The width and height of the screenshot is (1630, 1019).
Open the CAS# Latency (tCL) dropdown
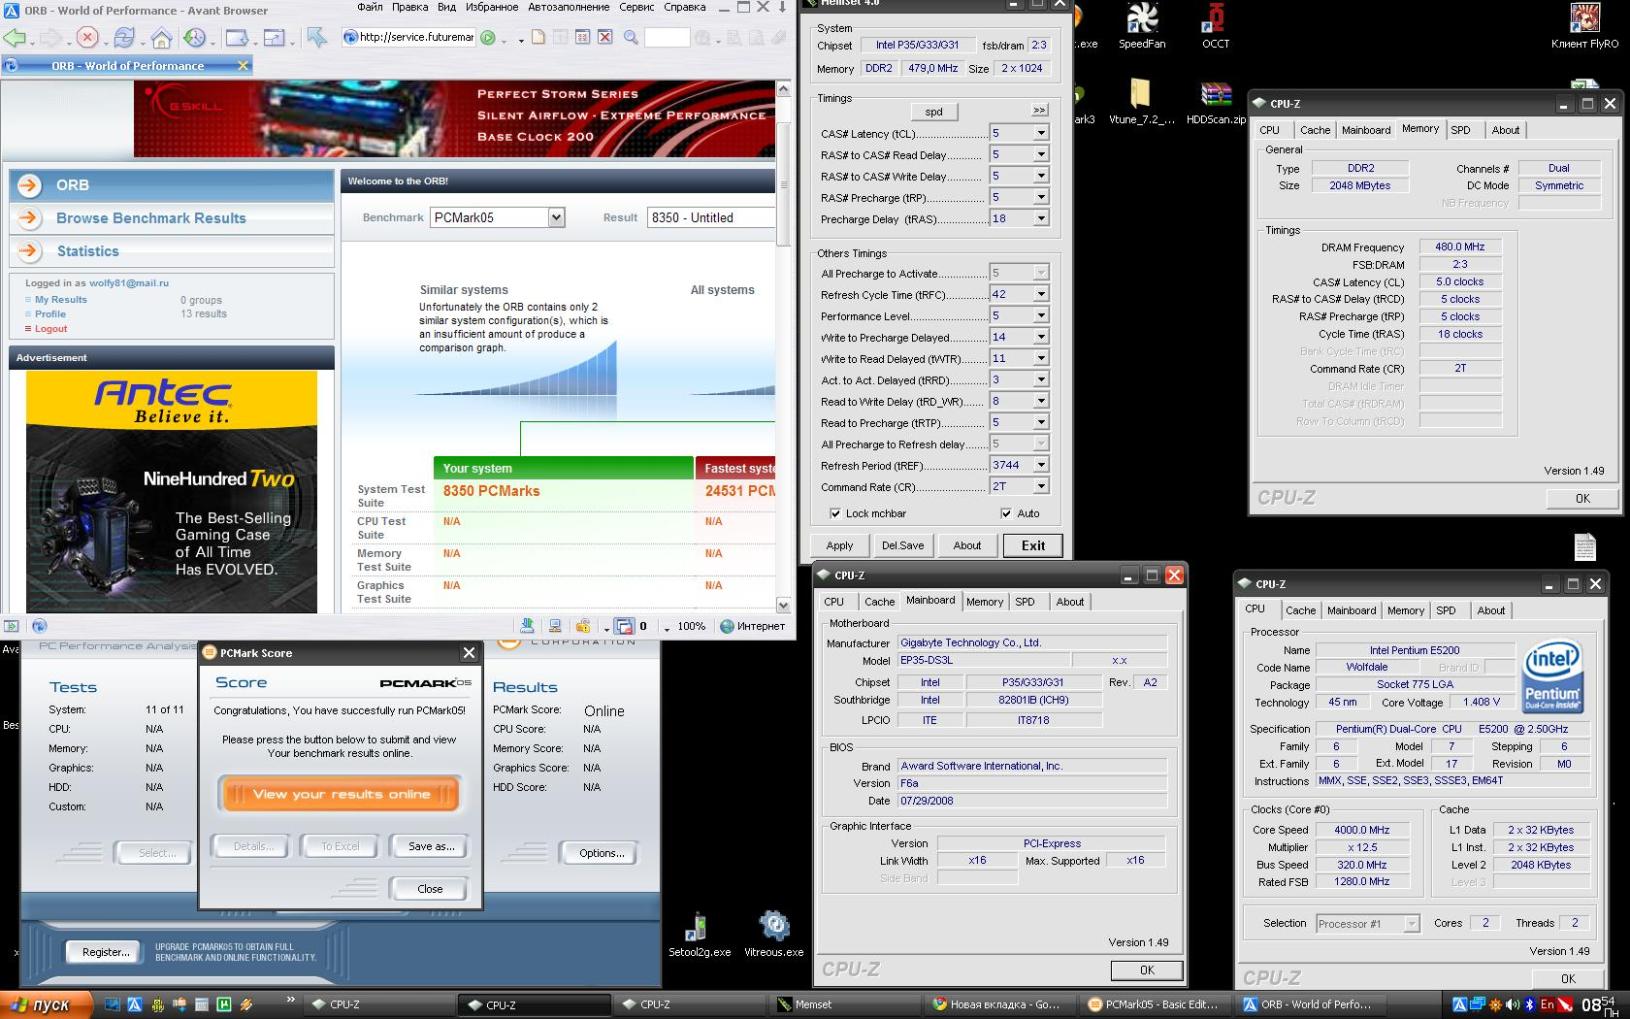(1040, 133)
